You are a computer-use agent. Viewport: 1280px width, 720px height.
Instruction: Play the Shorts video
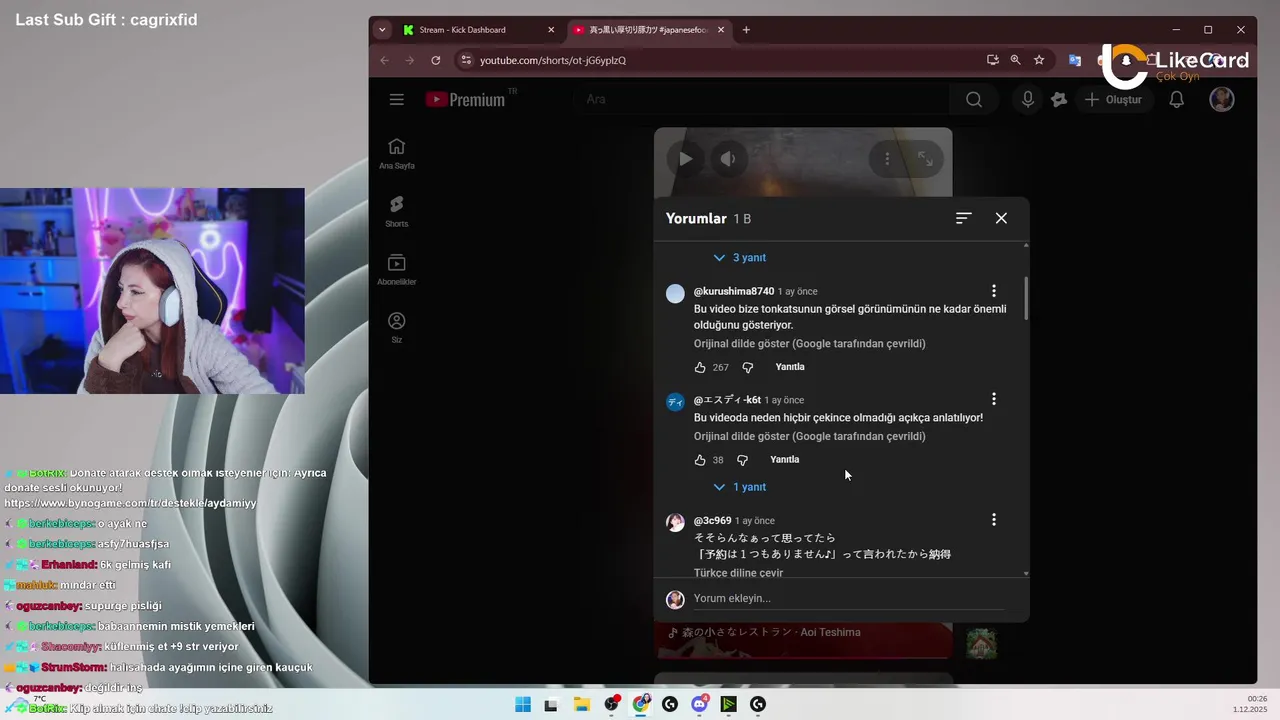tap(686, 158)
